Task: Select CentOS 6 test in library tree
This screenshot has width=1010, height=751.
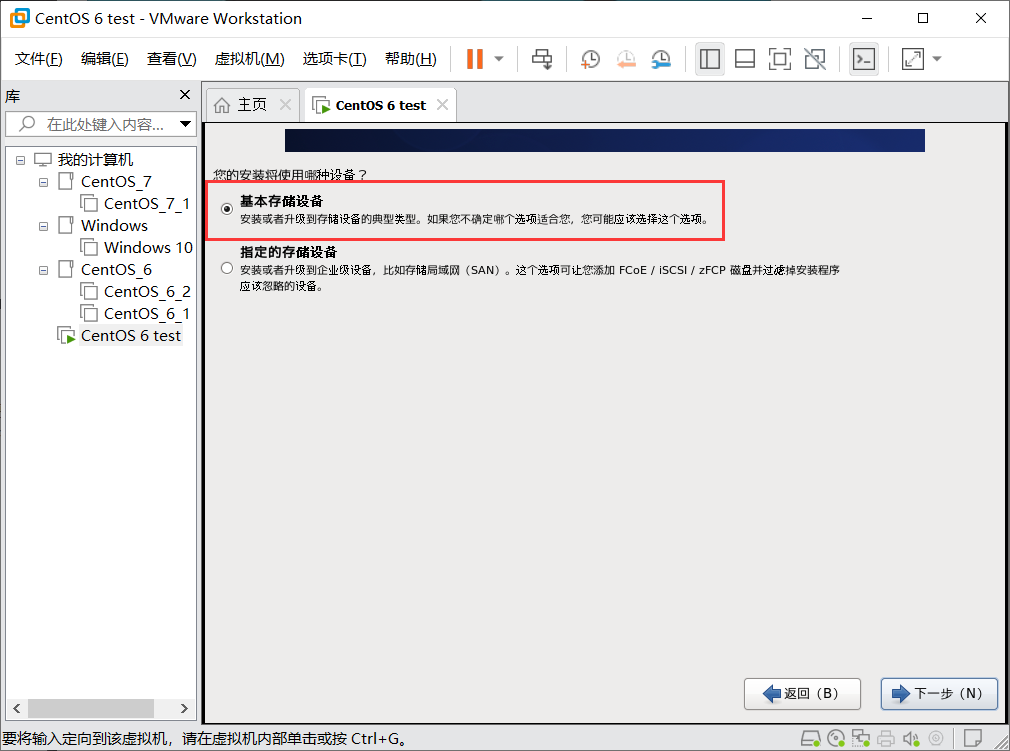Action: [x=131, y=336]
